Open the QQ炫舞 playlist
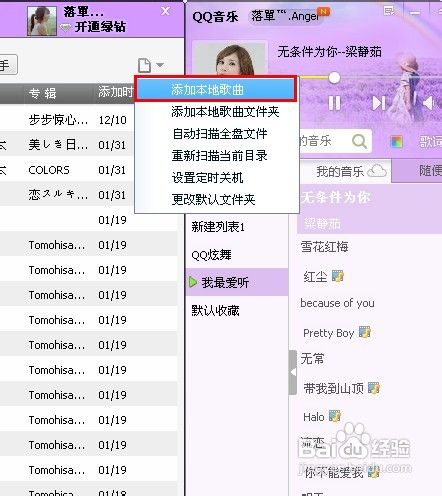This screenshot has height=496, width=442. pos(211,255)
